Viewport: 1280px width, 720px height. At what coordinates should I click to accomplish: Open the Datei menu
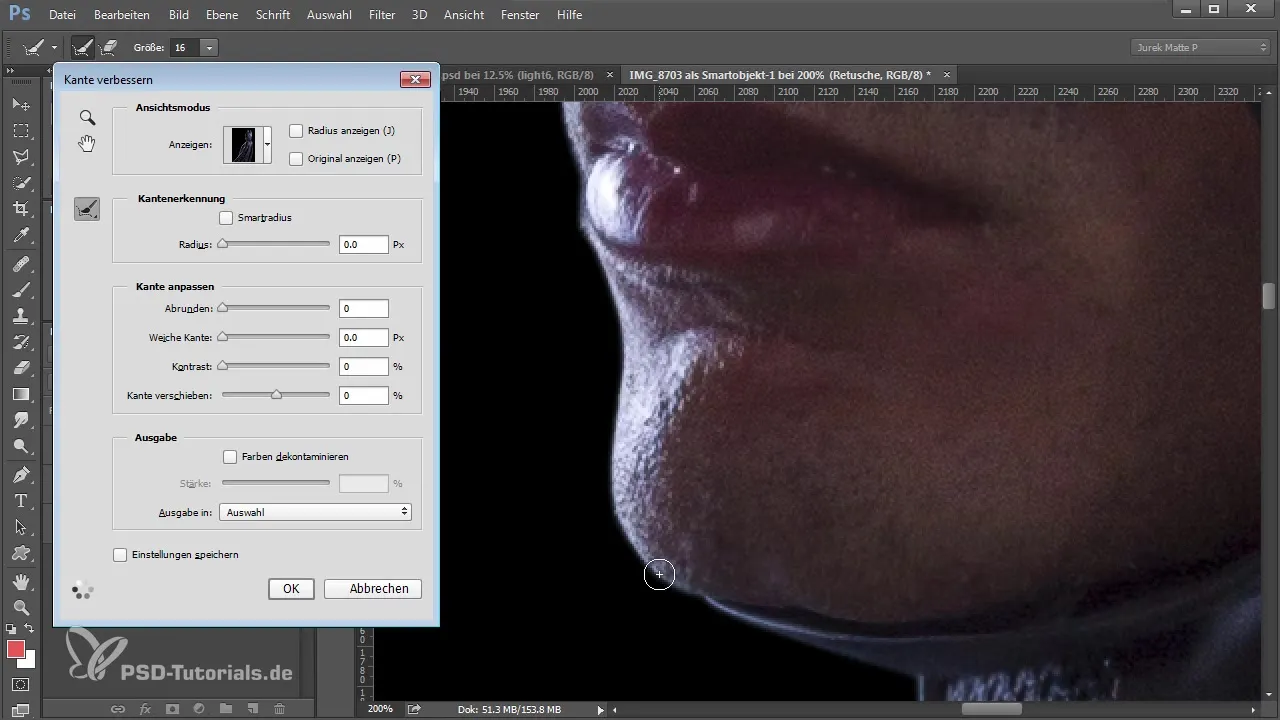click(62, 15)
